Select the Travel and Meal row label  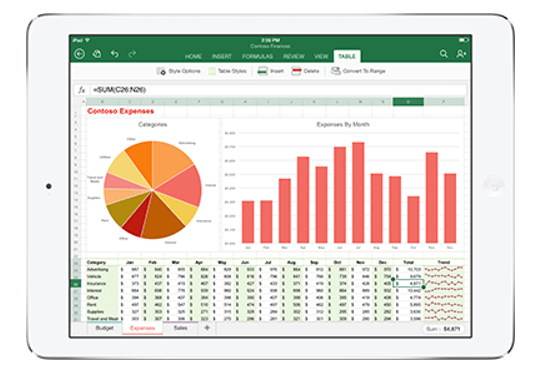coord(103,319)
